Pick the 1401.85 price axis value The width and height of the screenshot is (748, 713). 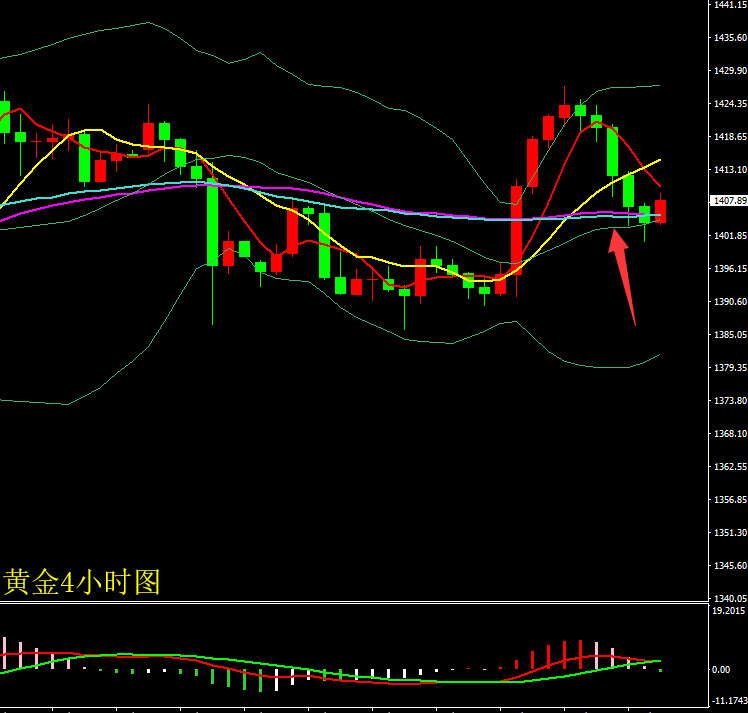coord(730,236)
